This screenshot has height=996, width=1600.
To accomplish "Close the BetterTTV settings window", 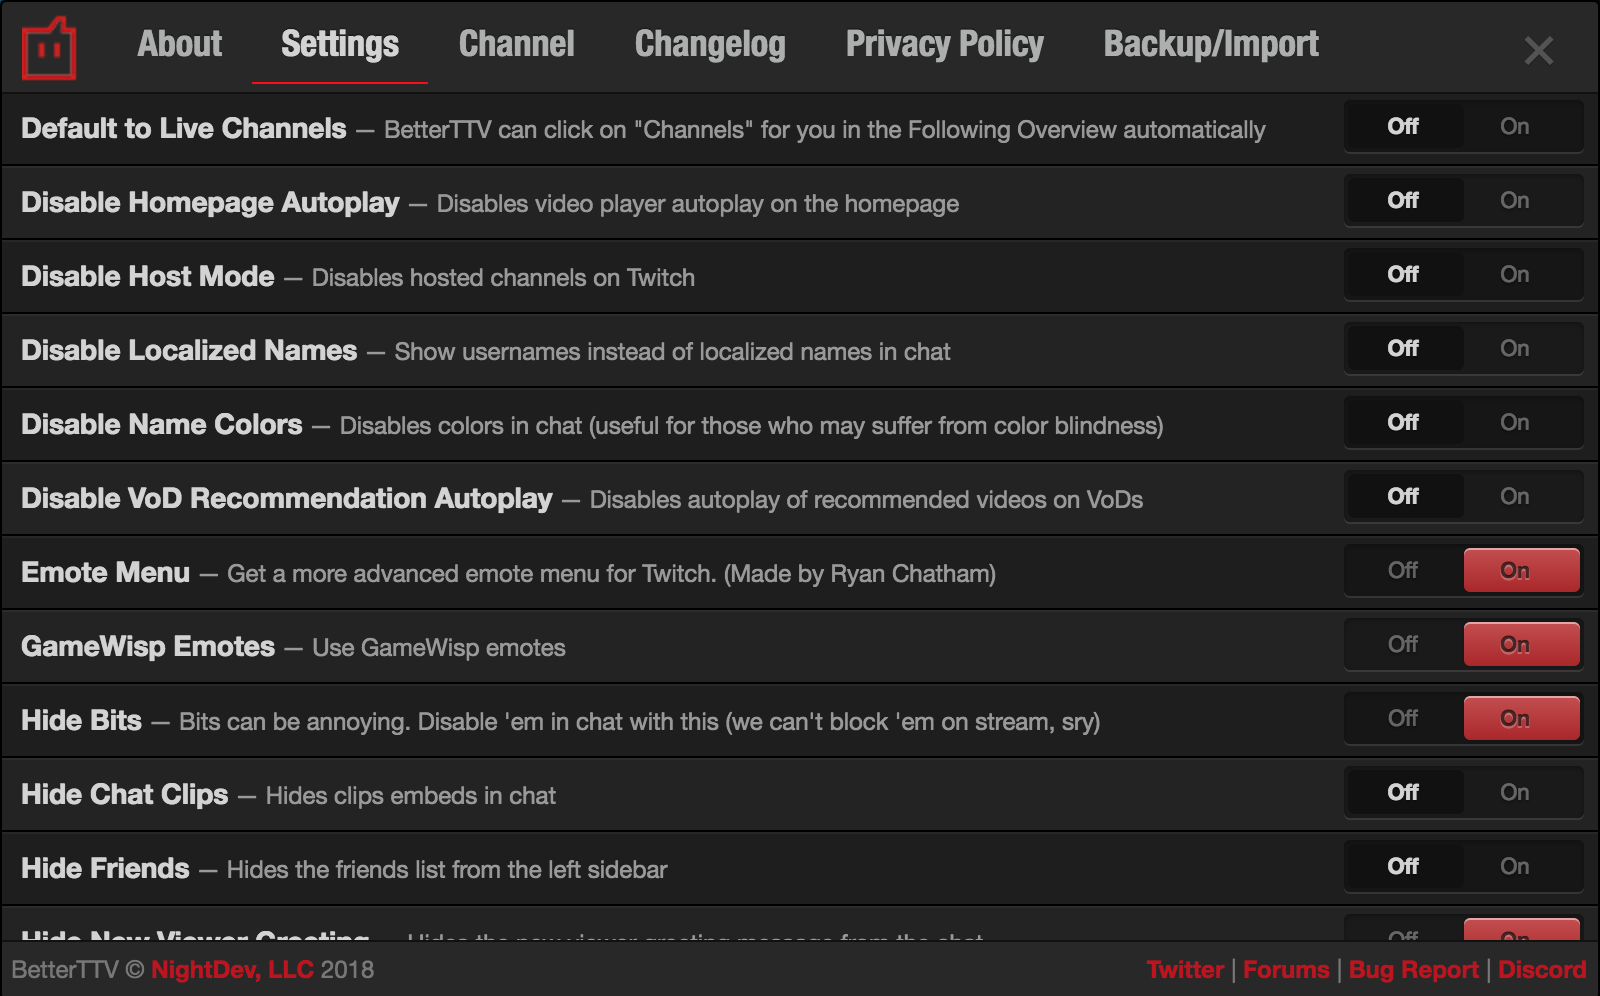I will click(1540, 50).
